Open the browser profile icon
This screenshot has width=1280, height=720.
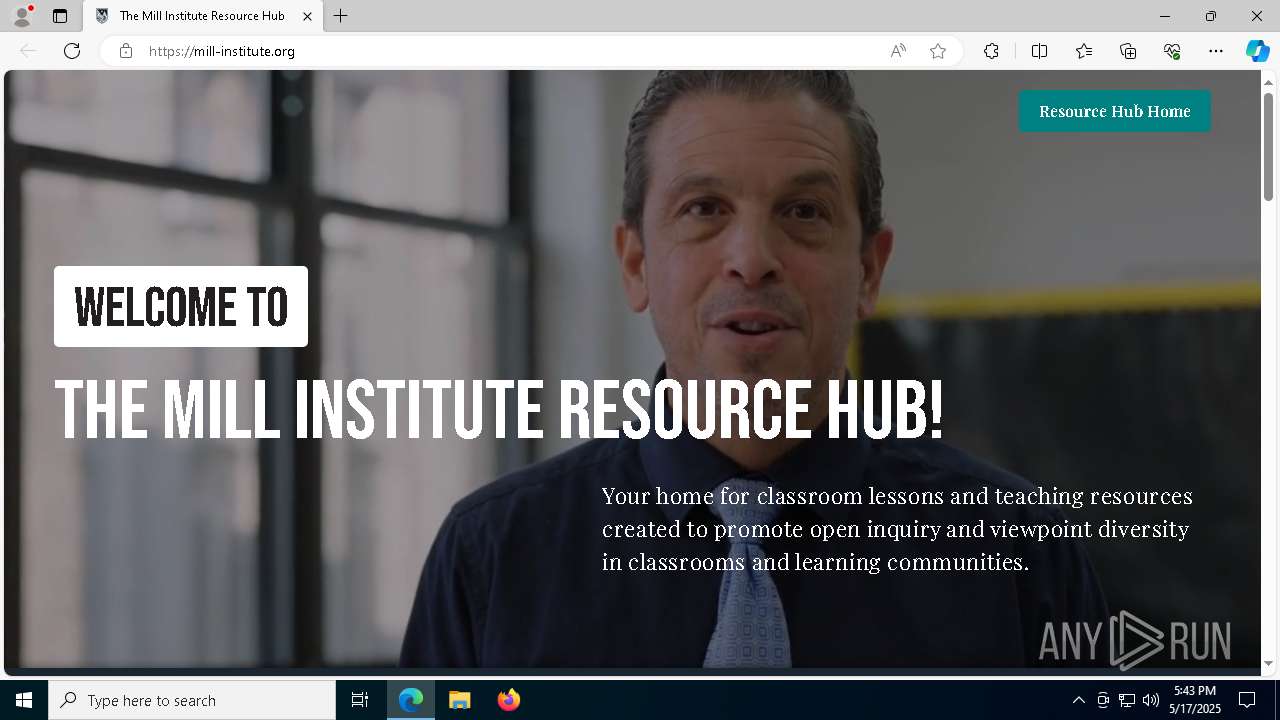pos(22,16)
